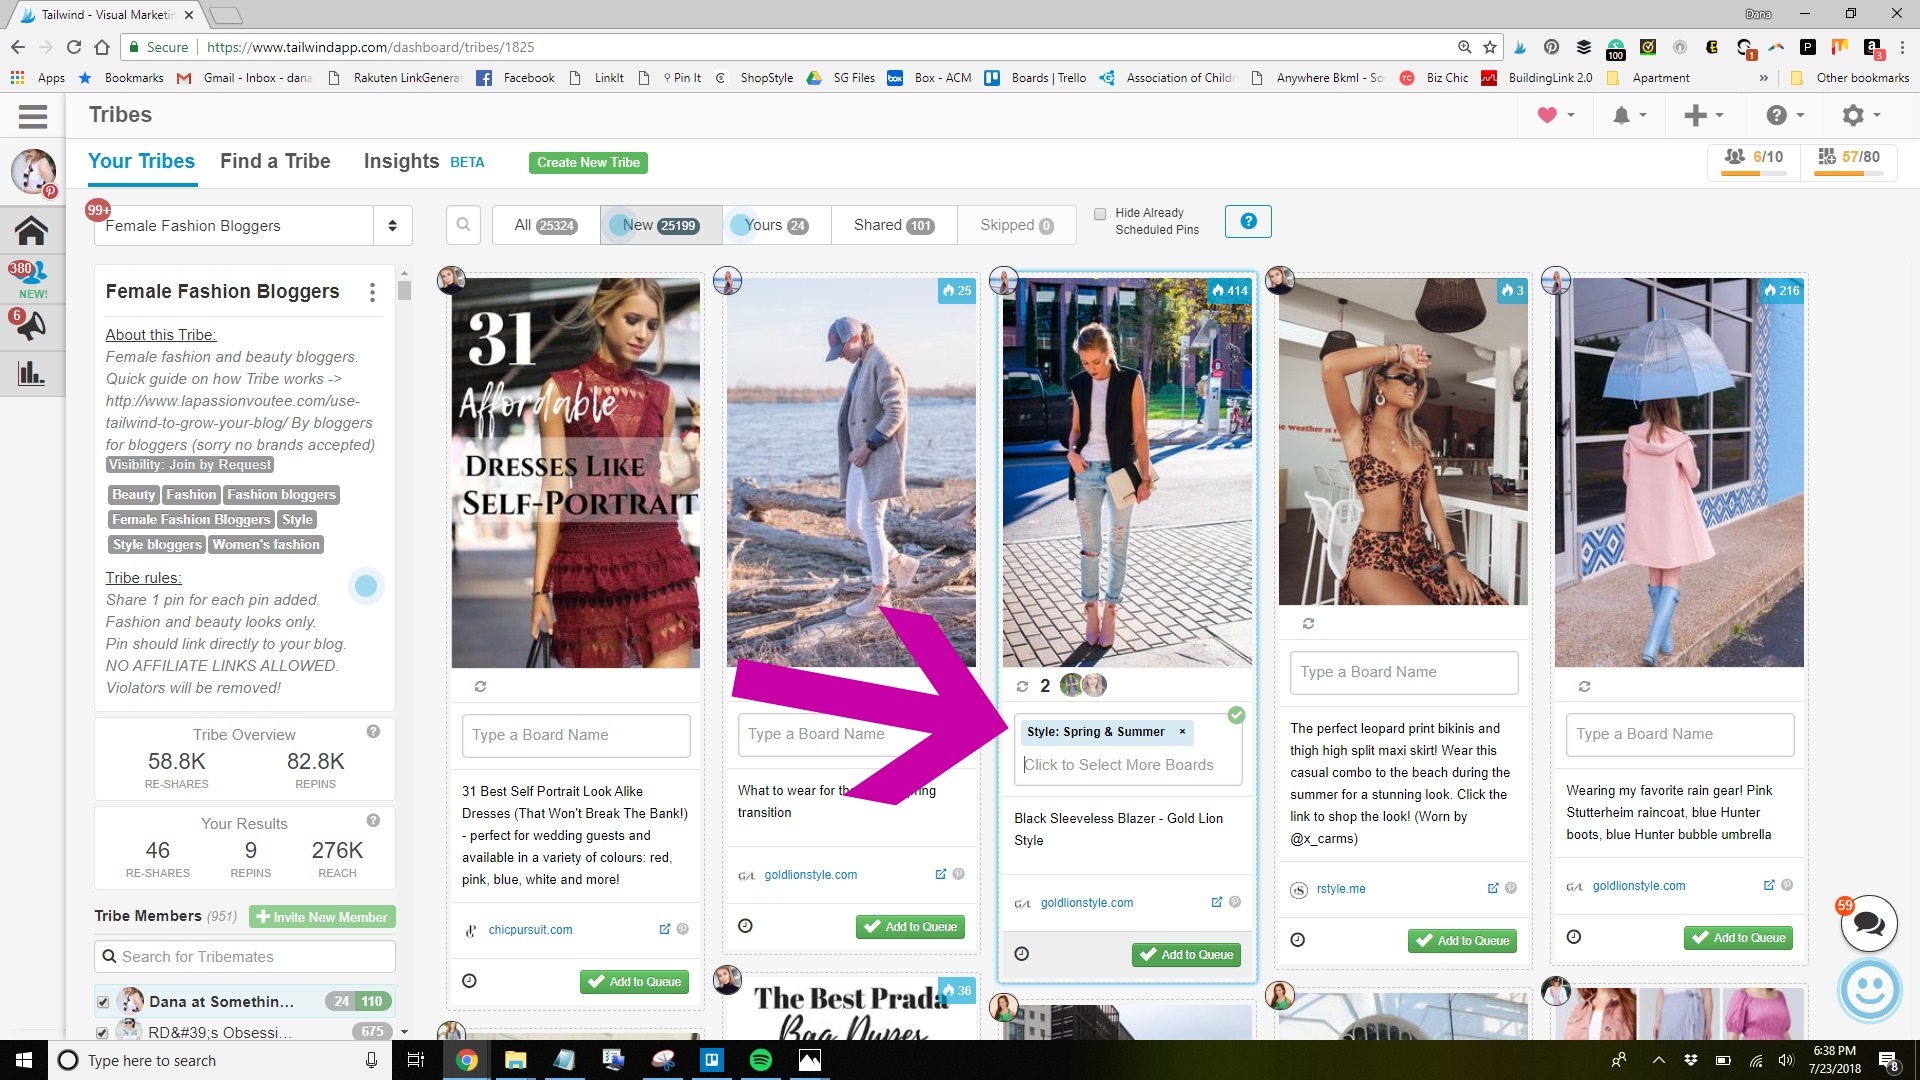Open the chicpursuit.com source link
The image size is (1920, 1080).
(530, 930)
